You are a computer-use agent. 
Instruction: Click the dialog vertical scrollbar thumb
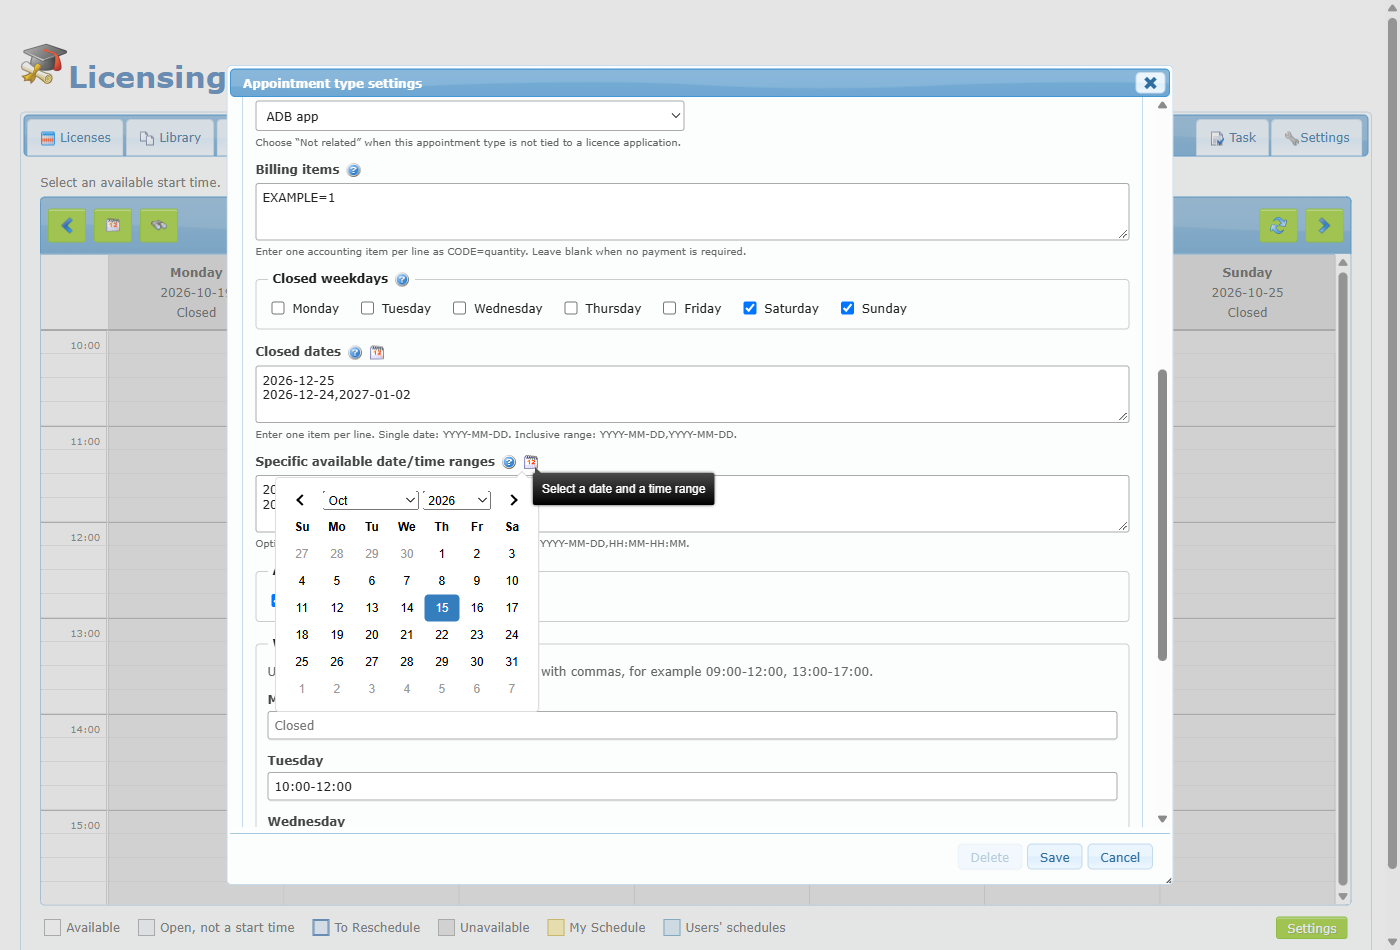tap(1162, 515)
